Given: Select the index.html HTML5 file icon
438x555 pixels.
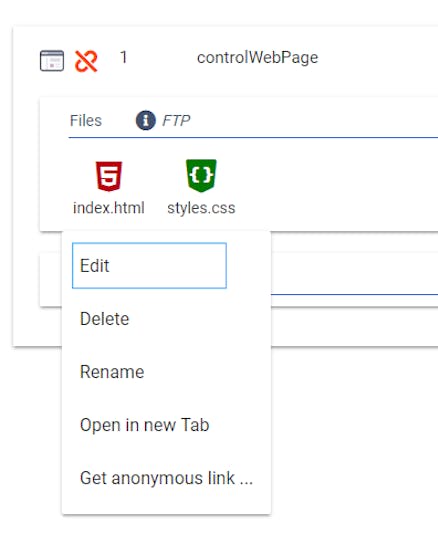Looking at the screenshot, I should click(x=109, y=176).
